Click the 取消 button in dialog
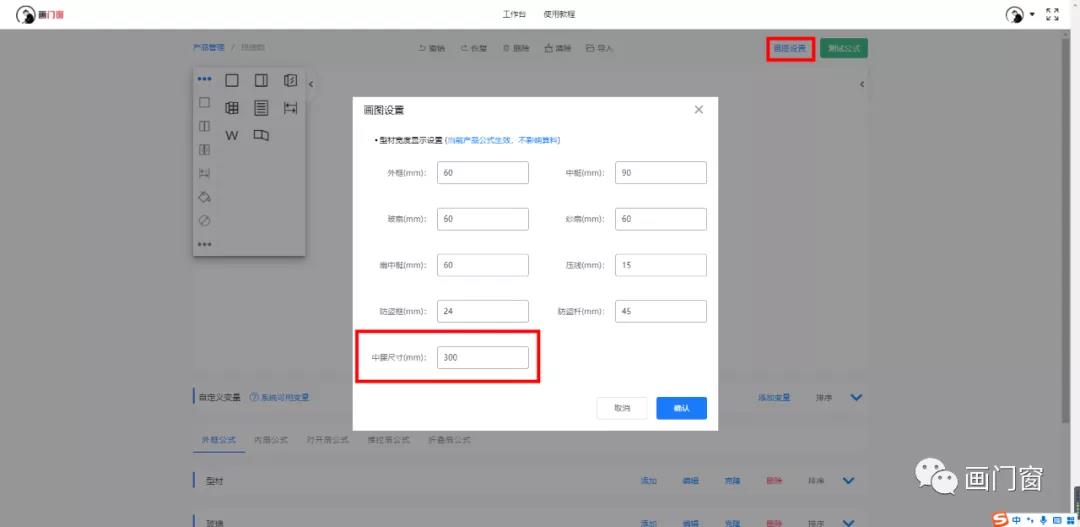The width and height of the screenshot is (1080, 527). click(x=622, y=408)
